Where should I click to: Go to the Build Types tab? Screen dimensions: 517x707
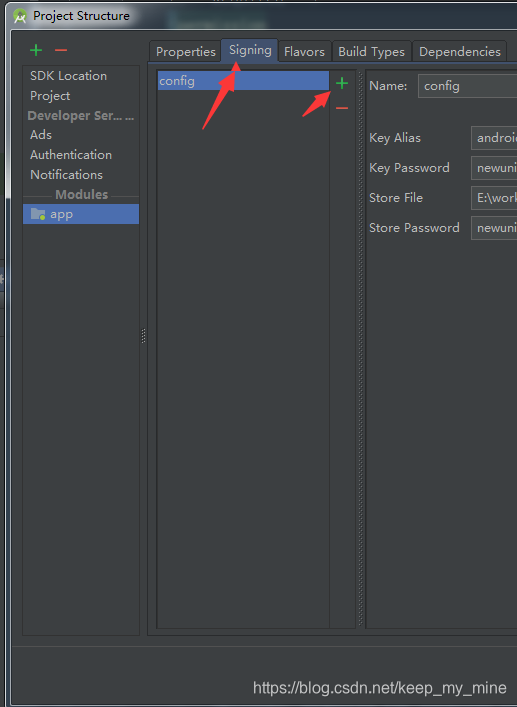point(371,51)
